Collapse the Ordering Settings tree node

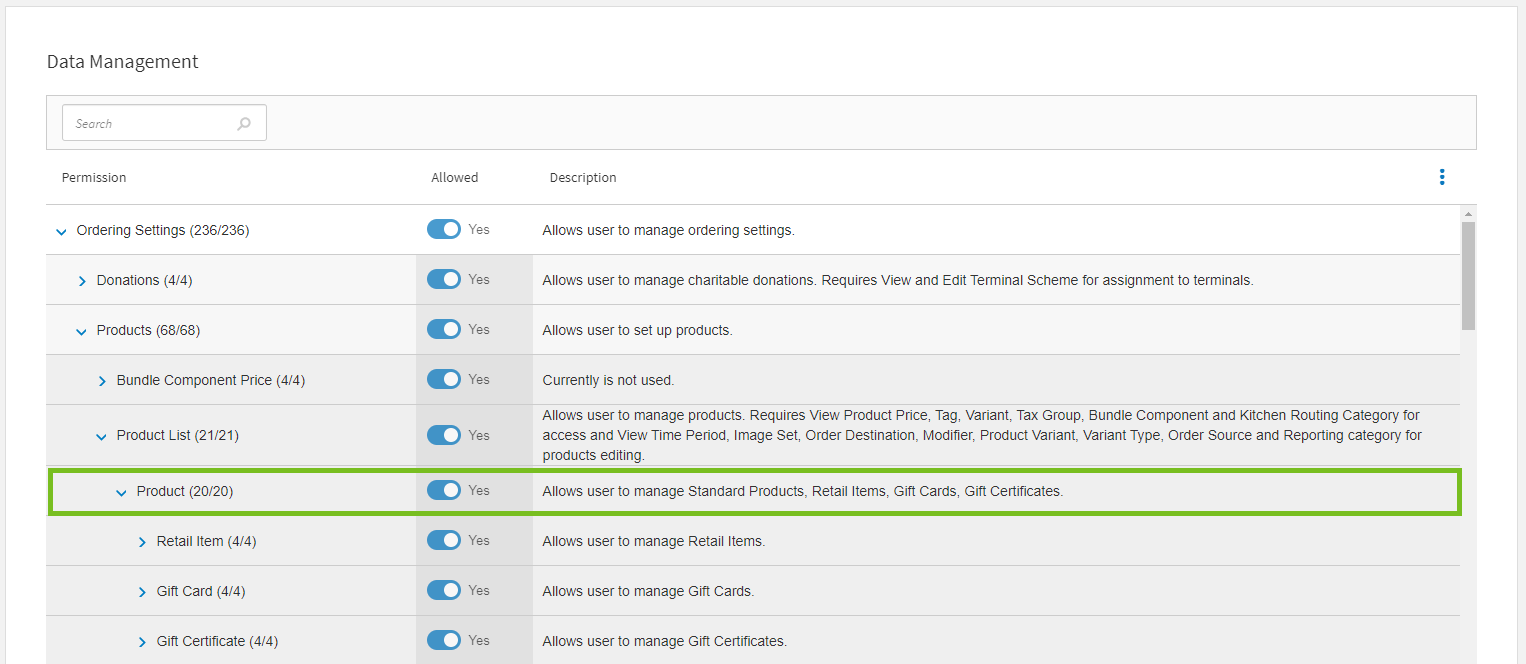(x=62, y=231)
